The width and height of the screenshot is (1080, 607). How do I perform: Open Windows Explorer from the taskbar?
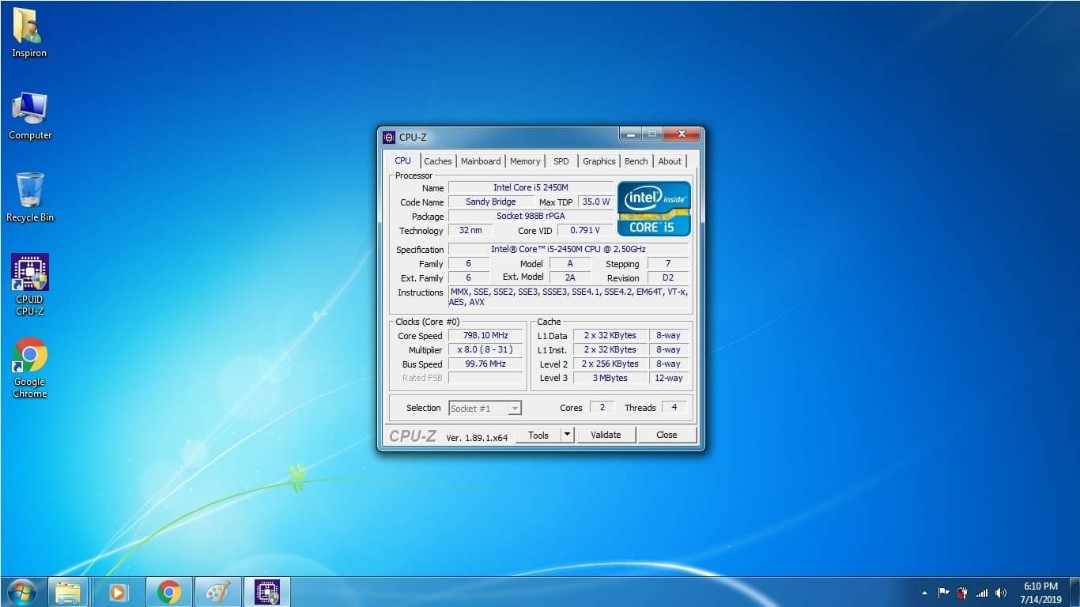coord(68,592)
